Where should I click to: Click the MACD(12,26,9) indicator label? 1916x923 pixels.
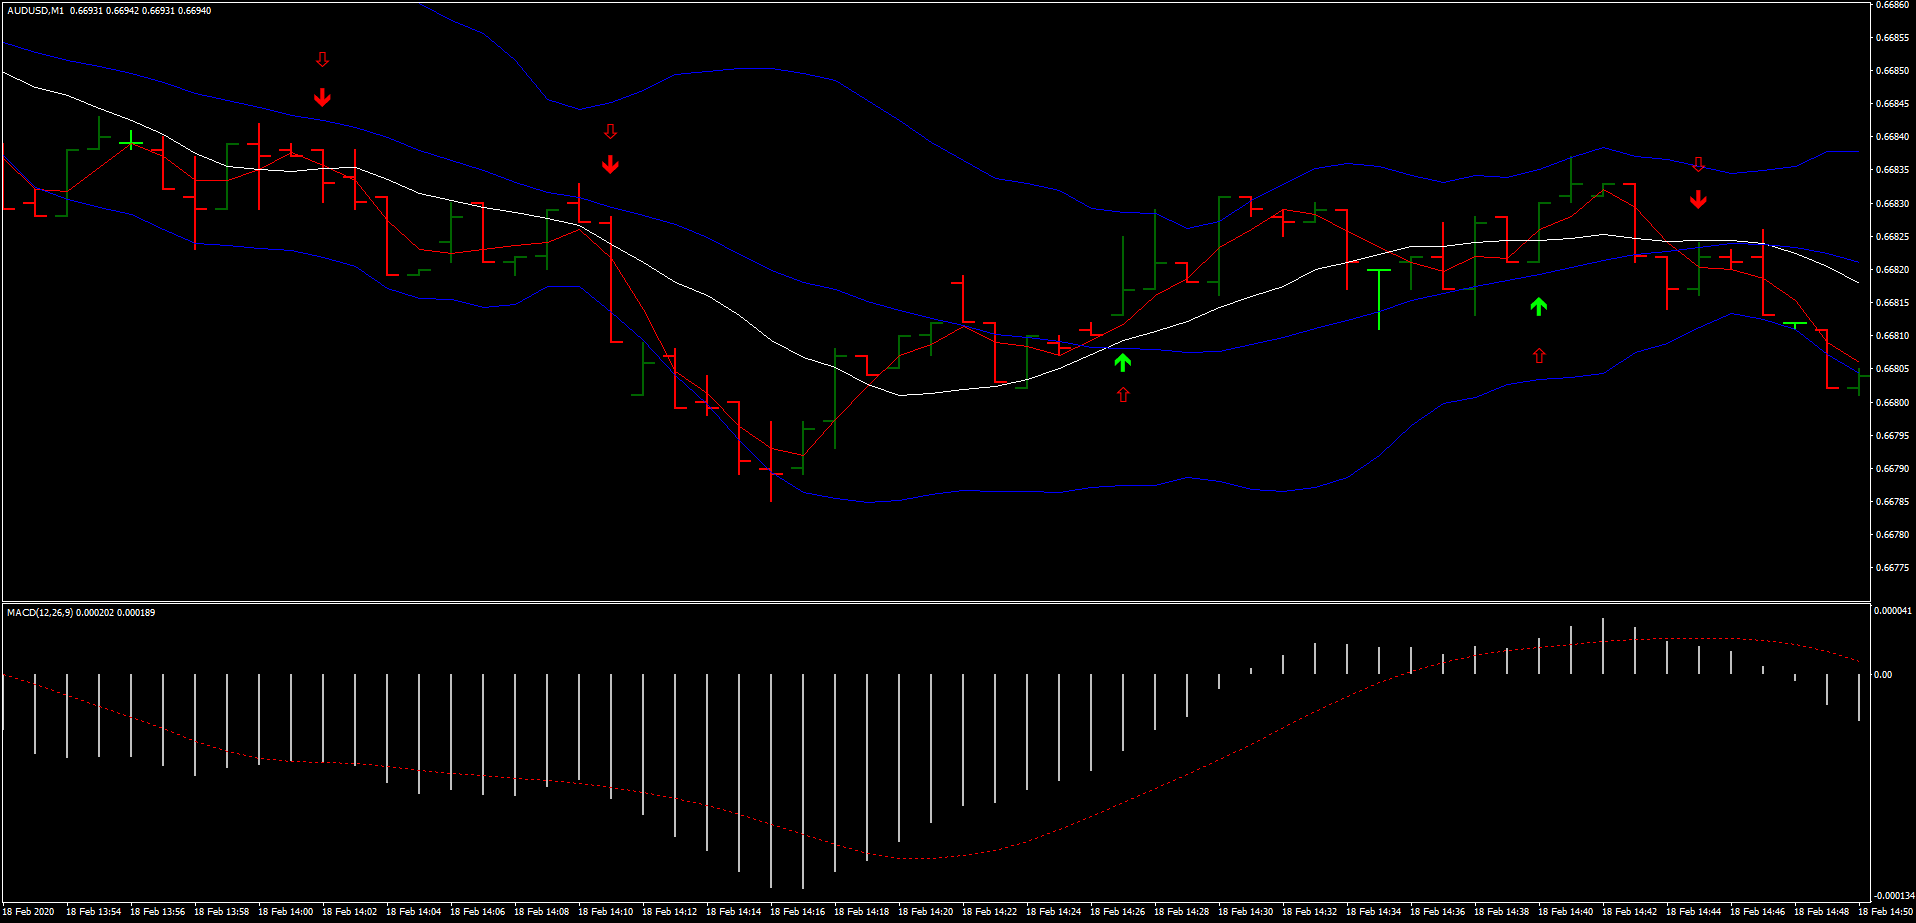coord(39,612)
